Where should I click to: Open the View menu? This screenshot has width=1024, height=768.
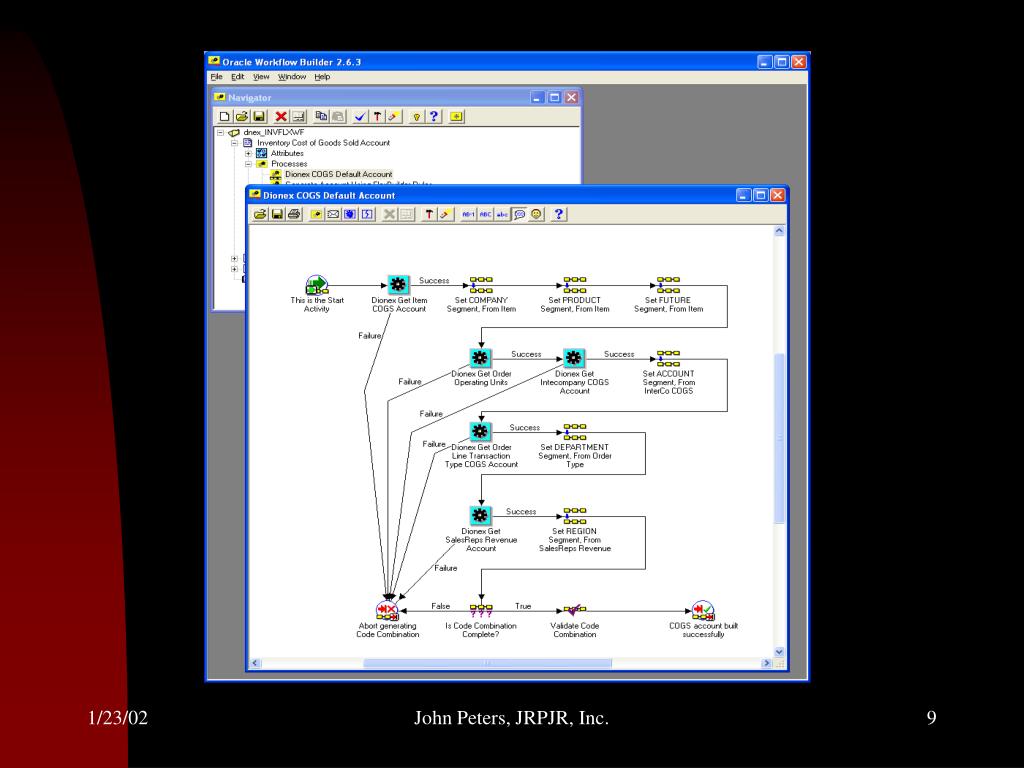261,76
